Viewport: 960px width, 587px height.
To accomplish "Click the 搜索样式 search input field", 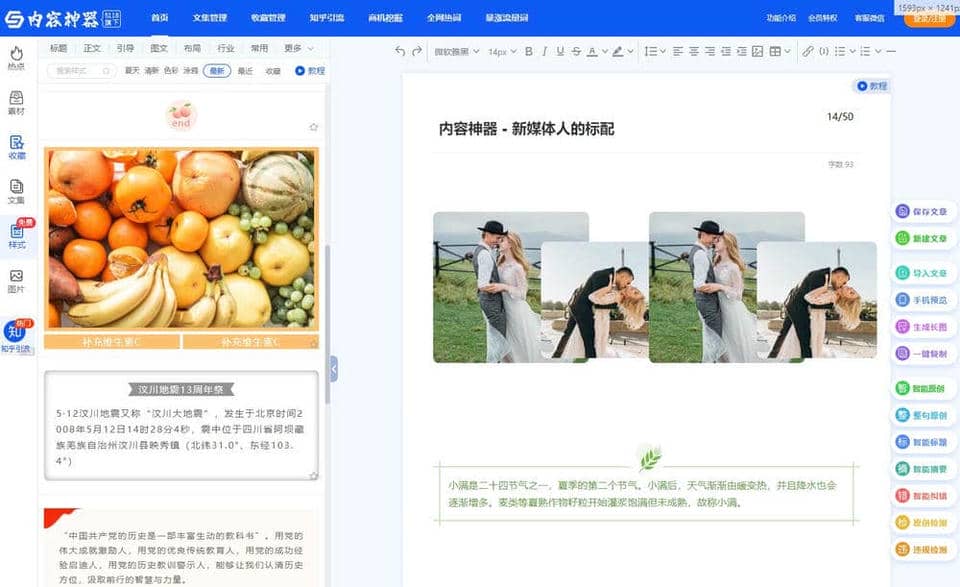I will pos(82,71).
